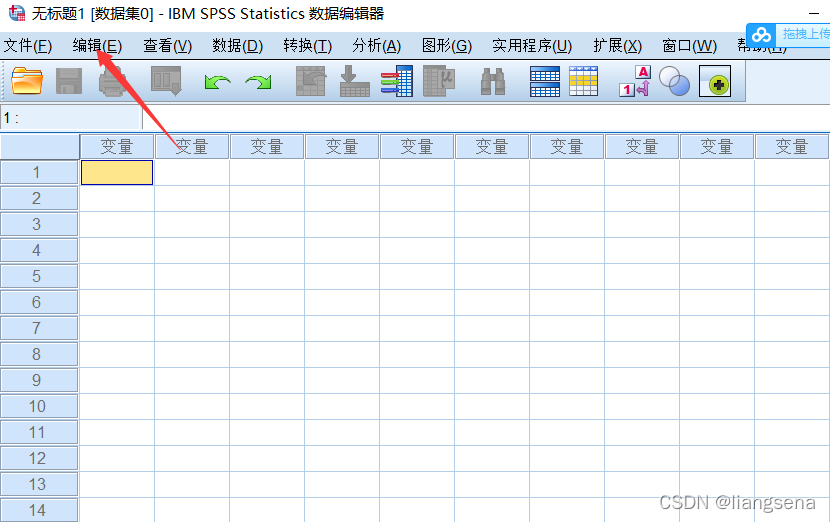This screenshot has height=522, width=830.
Task: Click the Select cases grid icon
Action: [x=583, y=81]
